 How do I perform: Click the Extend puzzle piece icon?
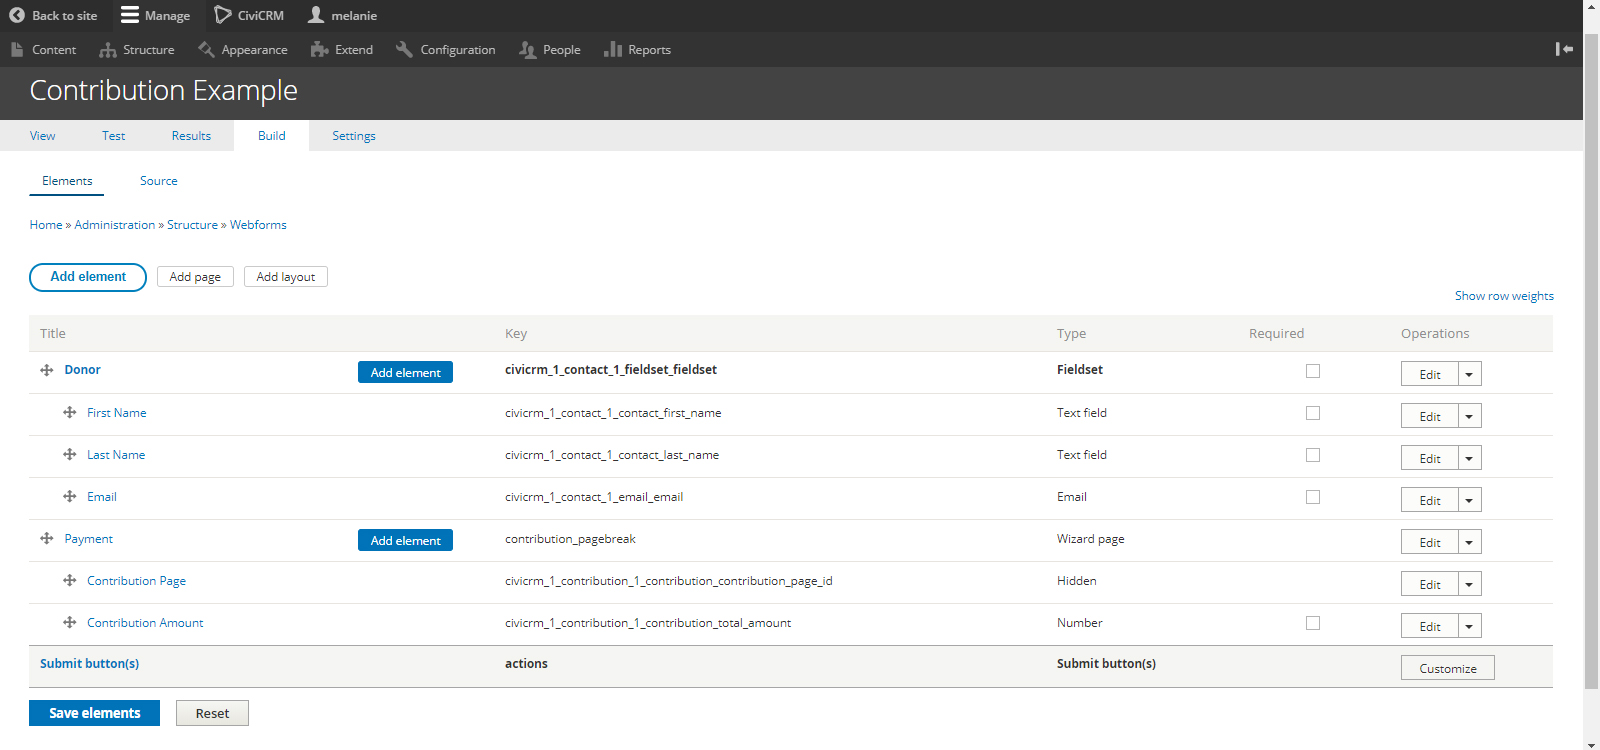pos(320,49)
